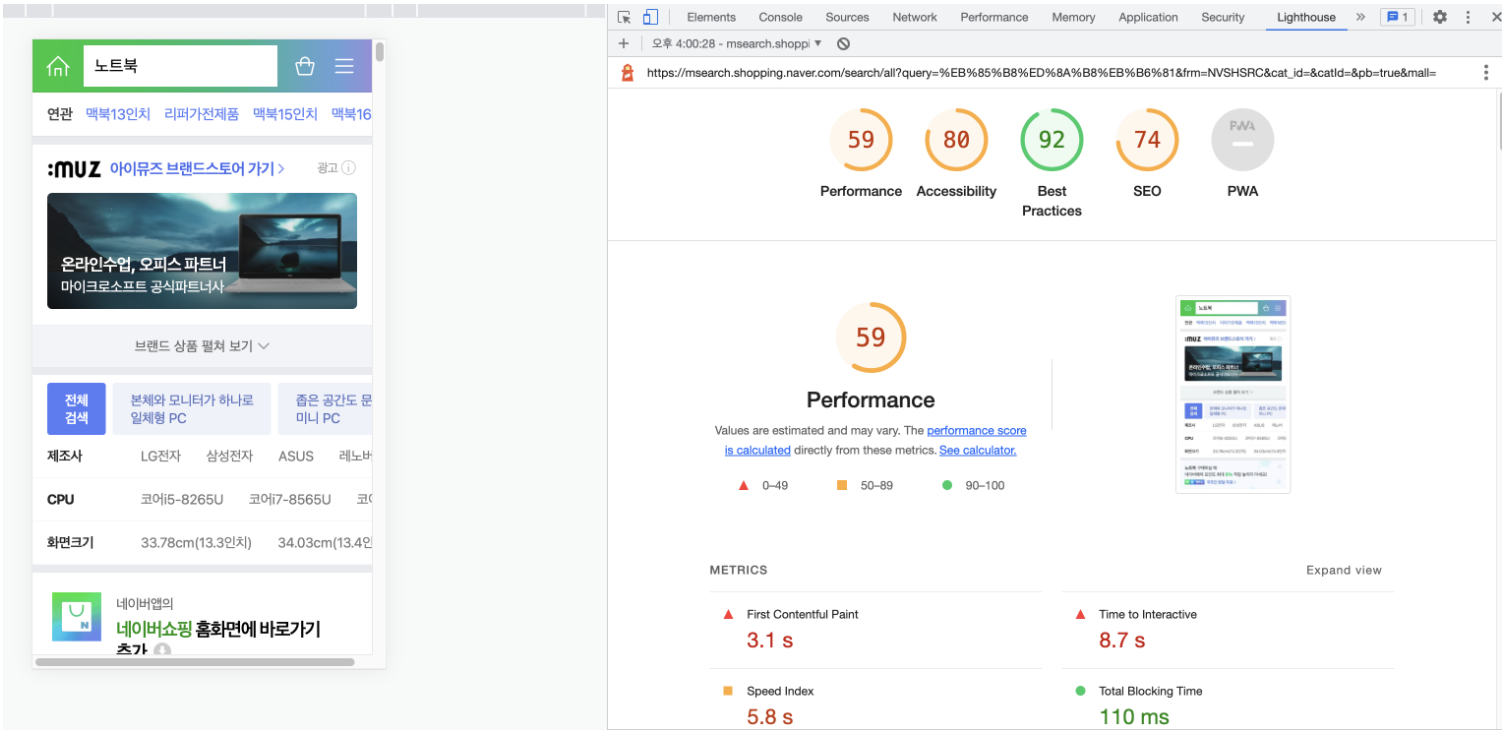The width and height of the screenshot is (1502, 730).
Task: Close the DevTools panel
Action: [x=1496, y=17]
